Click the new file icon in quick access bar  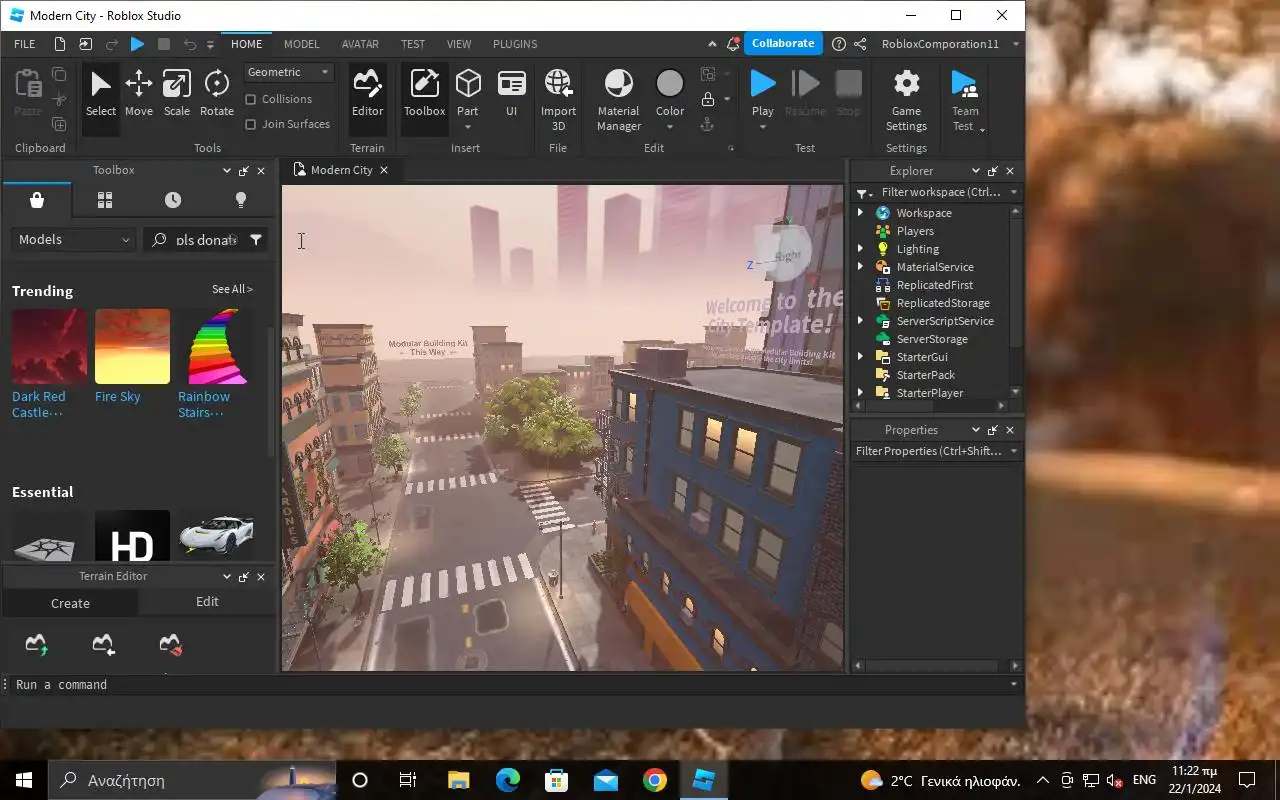coord(60,44)
